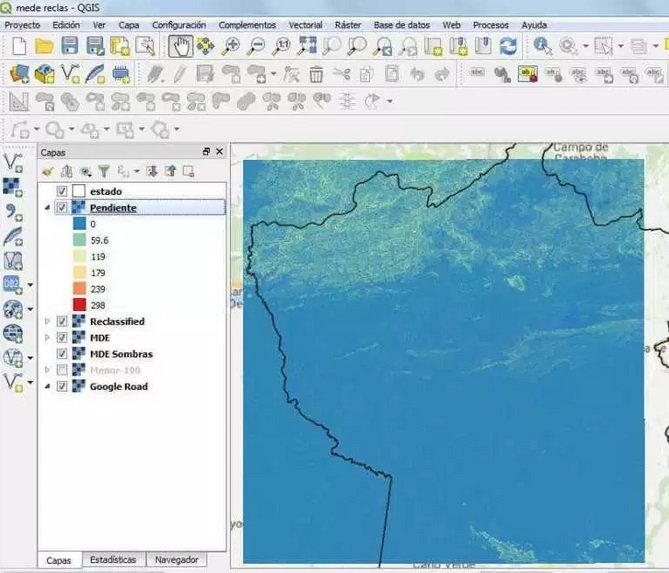The image size is (669, 573).
Task: Click the filter legend funnel icon
Action: coord(103,171)
